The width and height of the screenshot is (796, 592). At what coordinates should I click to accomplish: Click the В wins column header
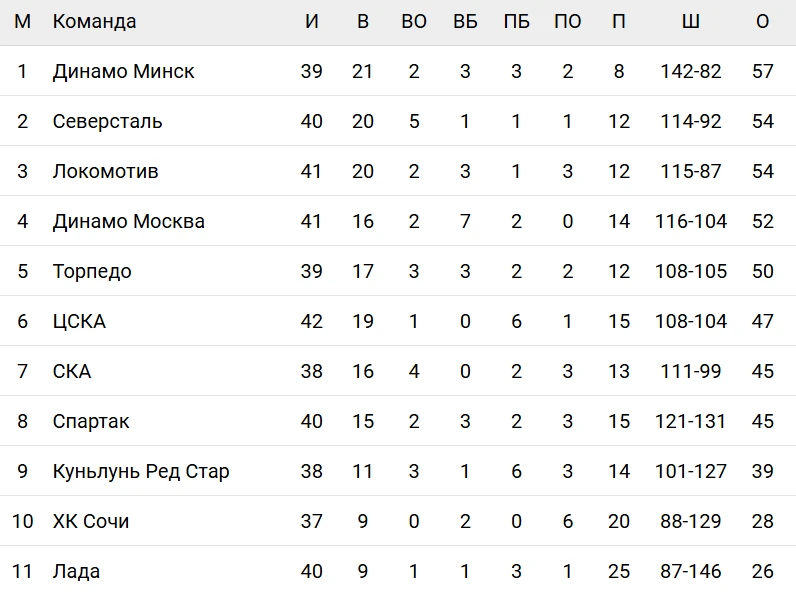pyautogui.click(x=363, y=22)
